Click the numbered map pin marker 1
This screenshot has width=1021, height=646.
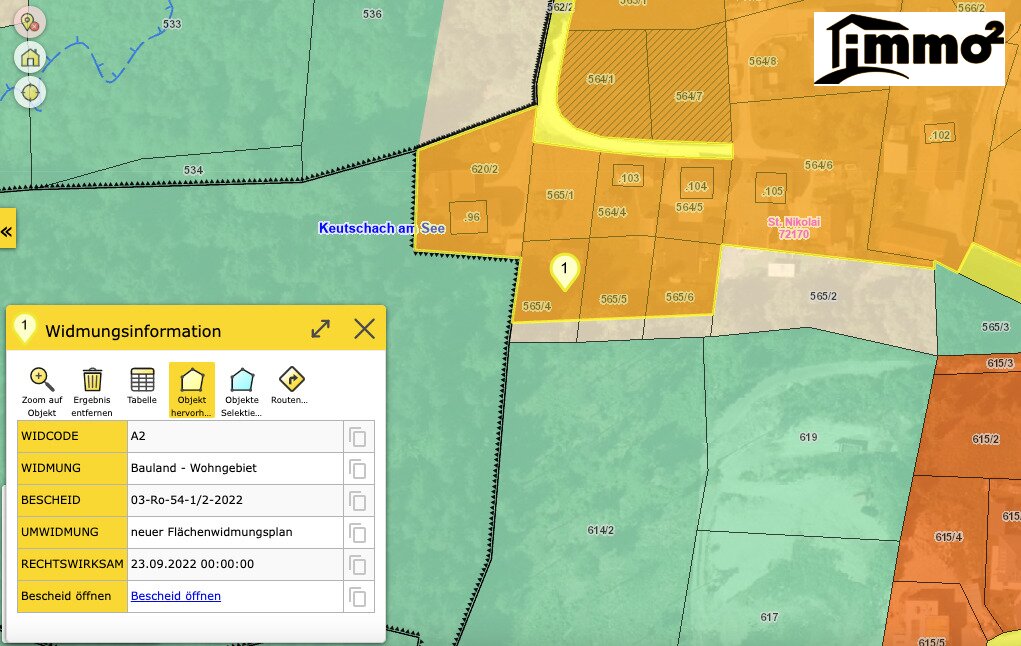pos(565,270)
